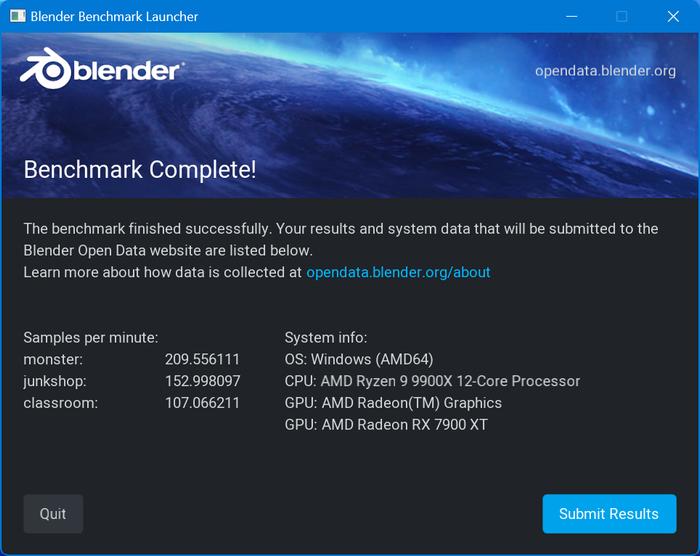Open the opendata.blender.org/about link
Image resolution: width=700 pixels, height=556 pixels.
(x=398, y=272)
